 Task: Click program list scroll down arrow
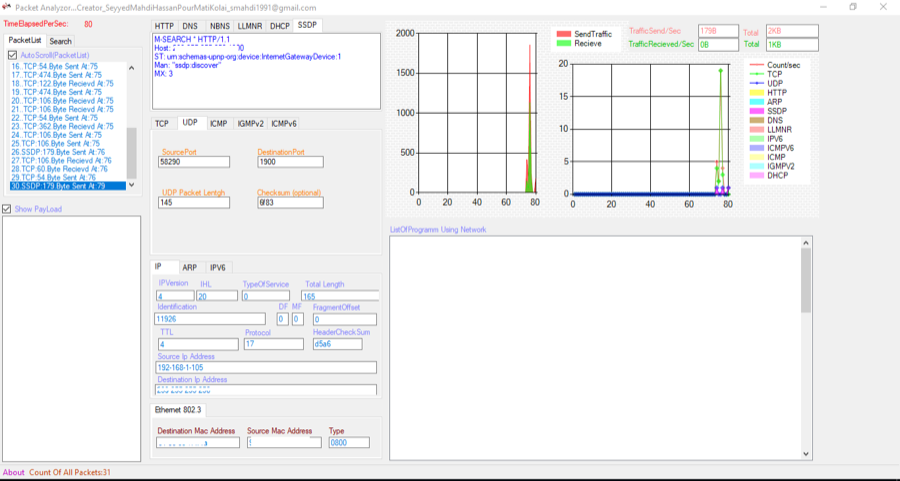pyautogui.click(x=806, y=454)
